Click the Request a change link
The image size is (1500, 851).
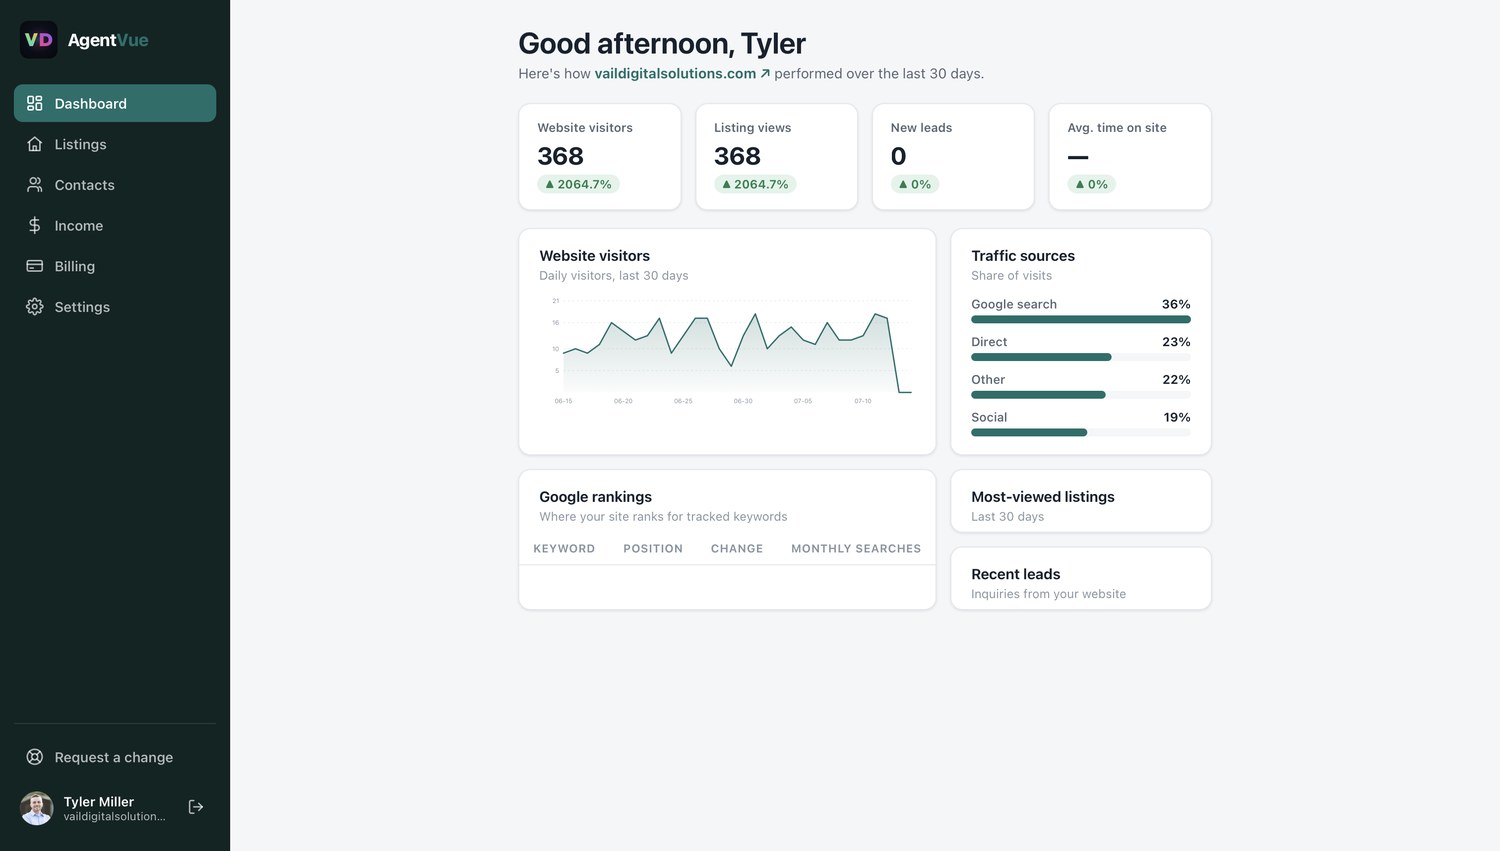[115, 757]
